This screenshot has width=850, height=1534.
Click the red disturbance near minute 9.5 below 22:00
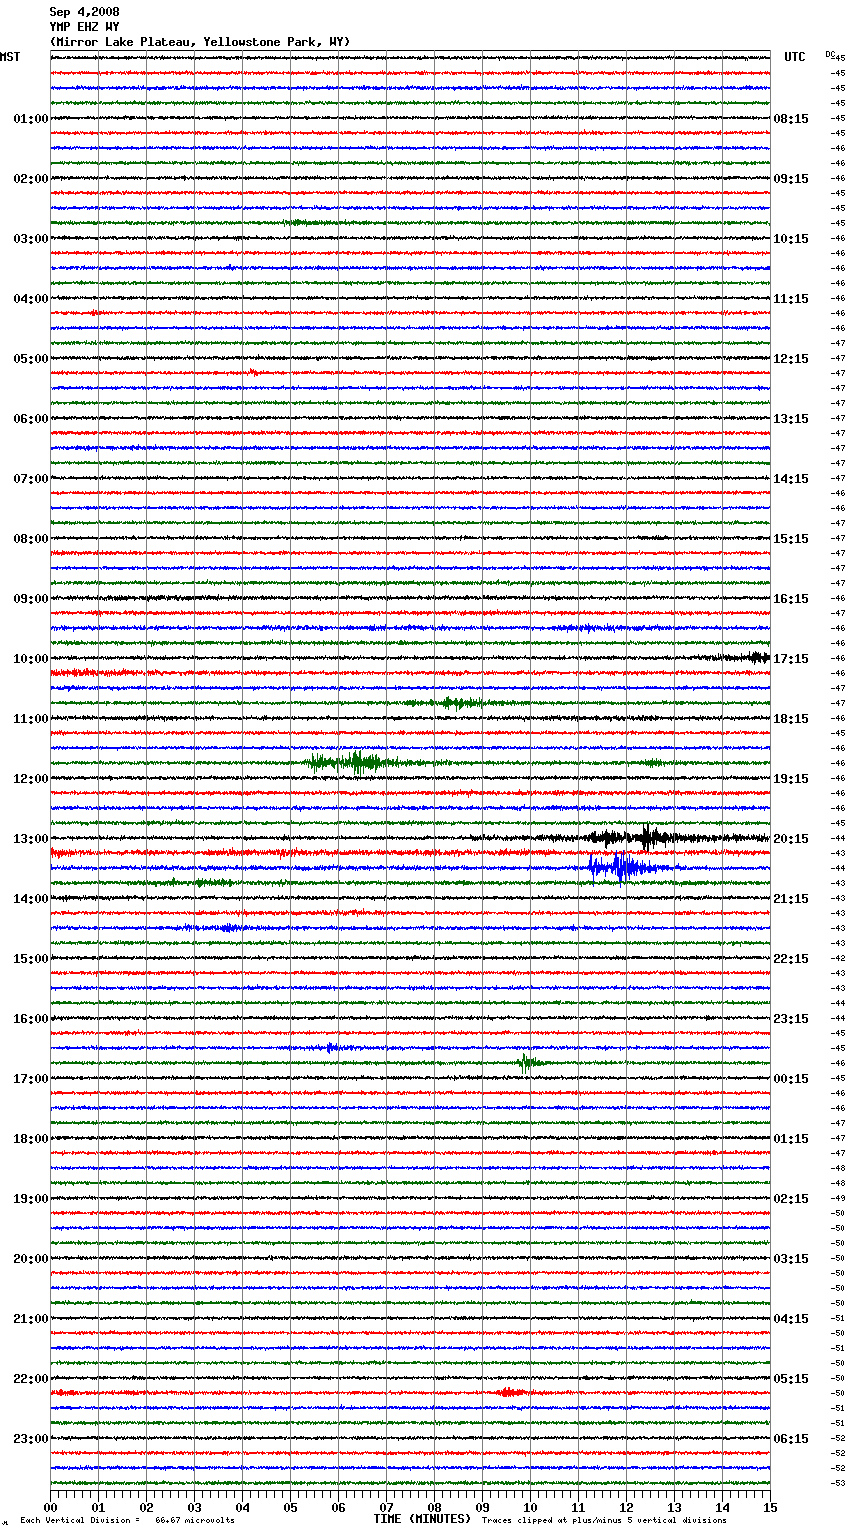click(x=508, y=1392)
